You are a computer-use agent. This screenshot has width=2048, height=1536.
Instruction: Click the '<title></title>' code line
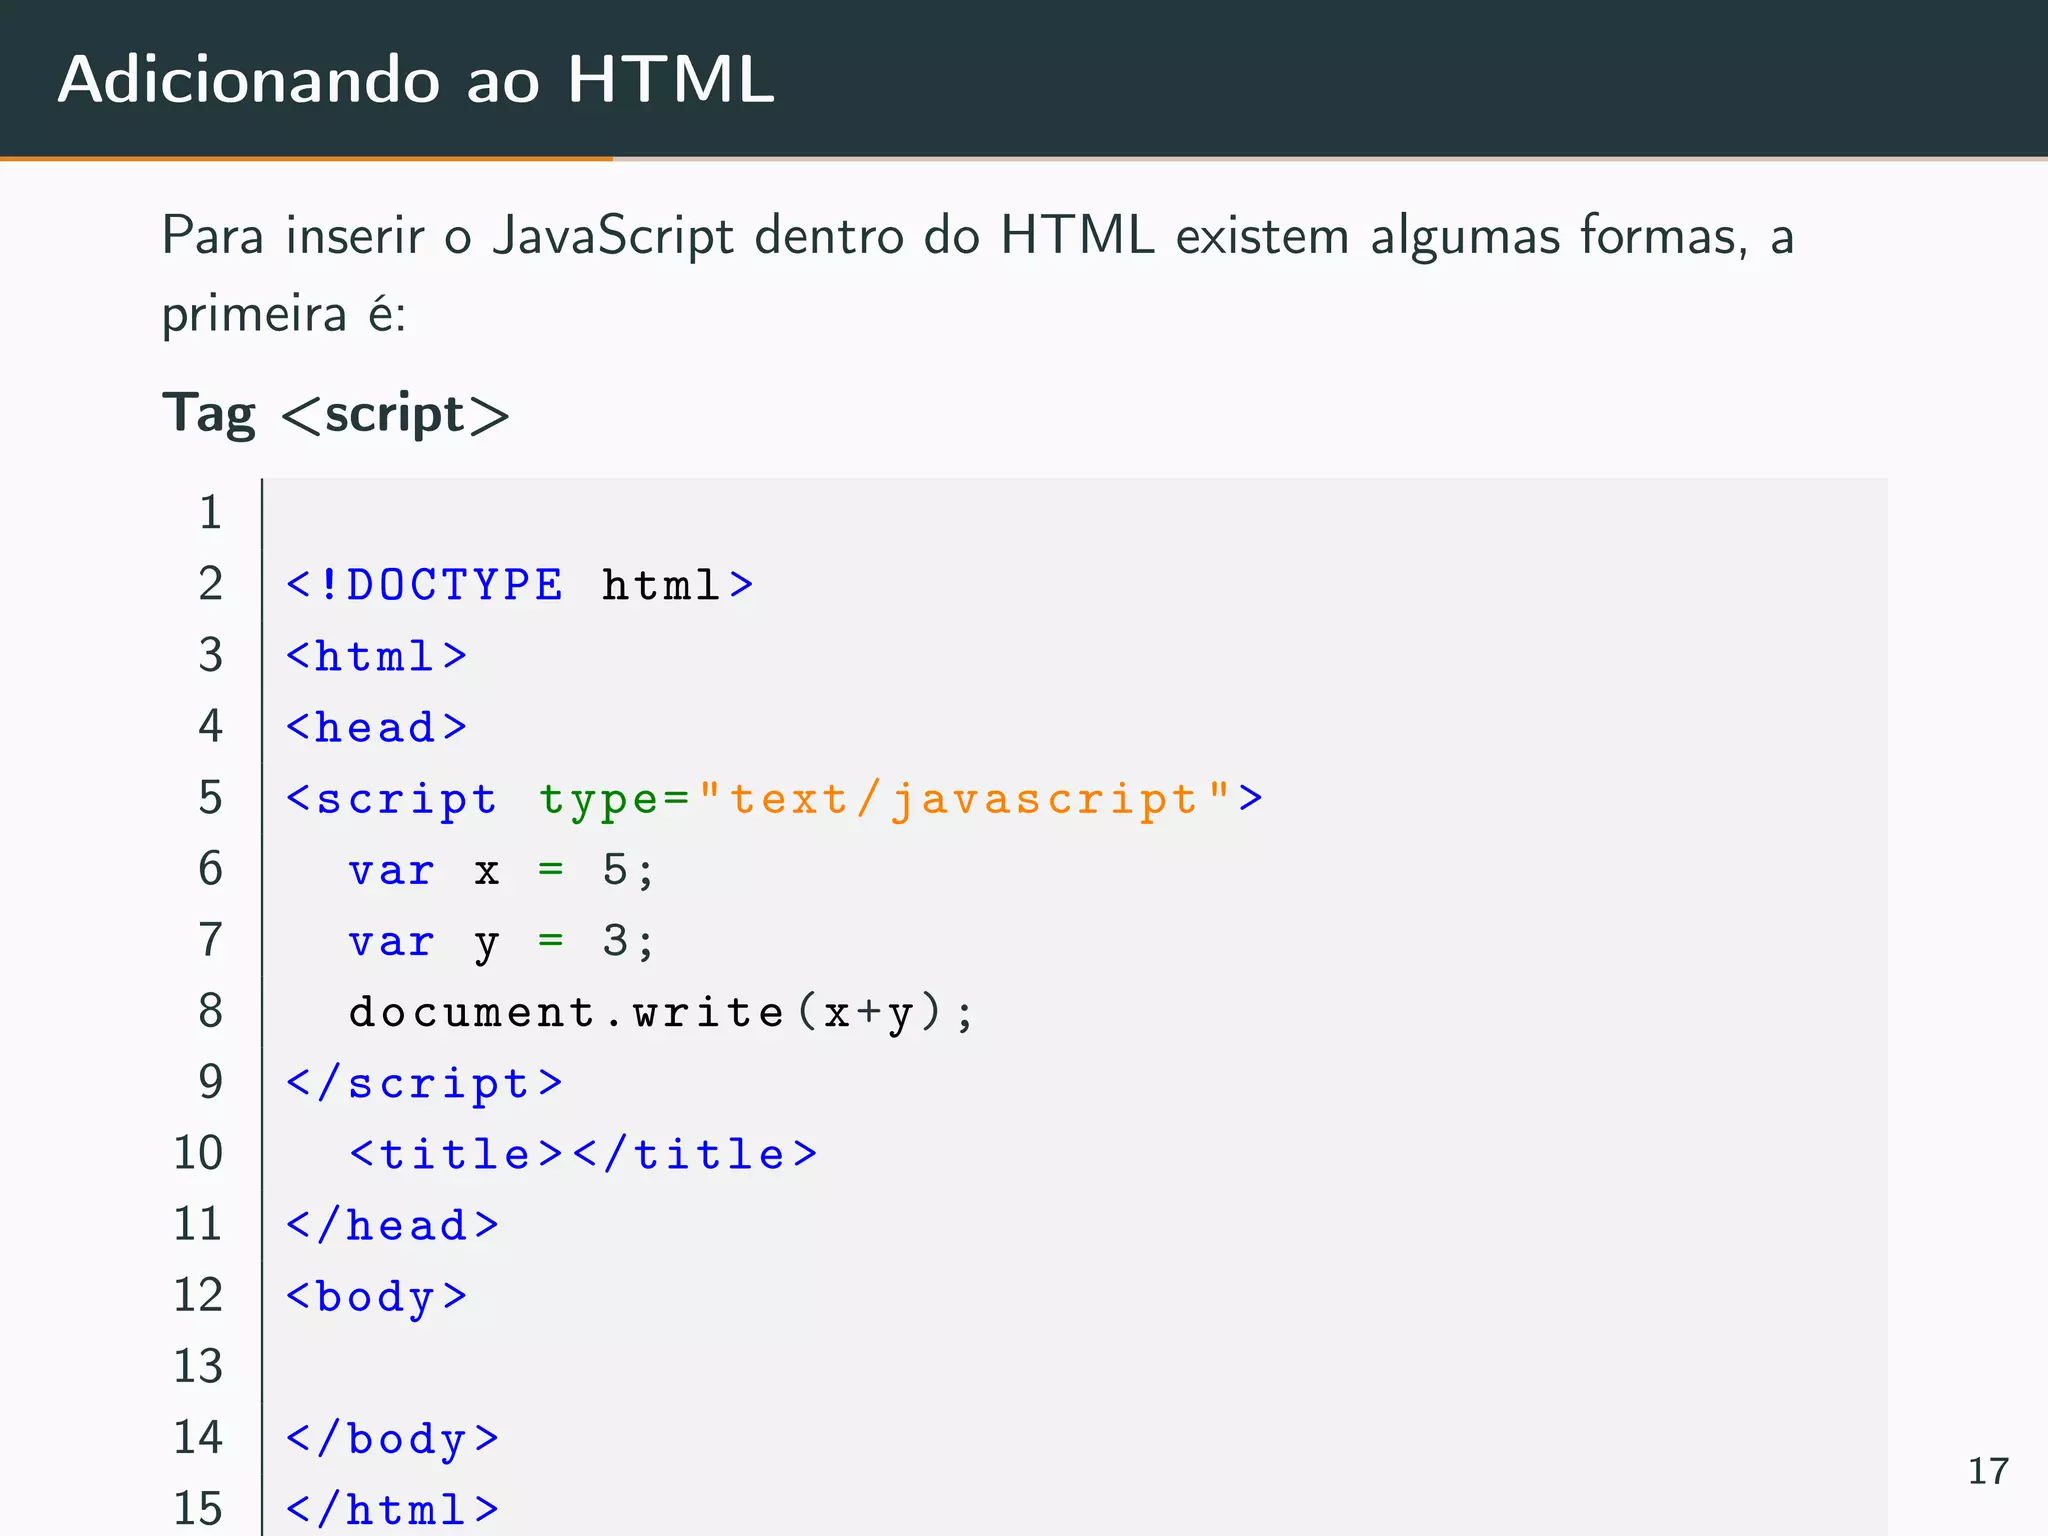(583, 1154)
